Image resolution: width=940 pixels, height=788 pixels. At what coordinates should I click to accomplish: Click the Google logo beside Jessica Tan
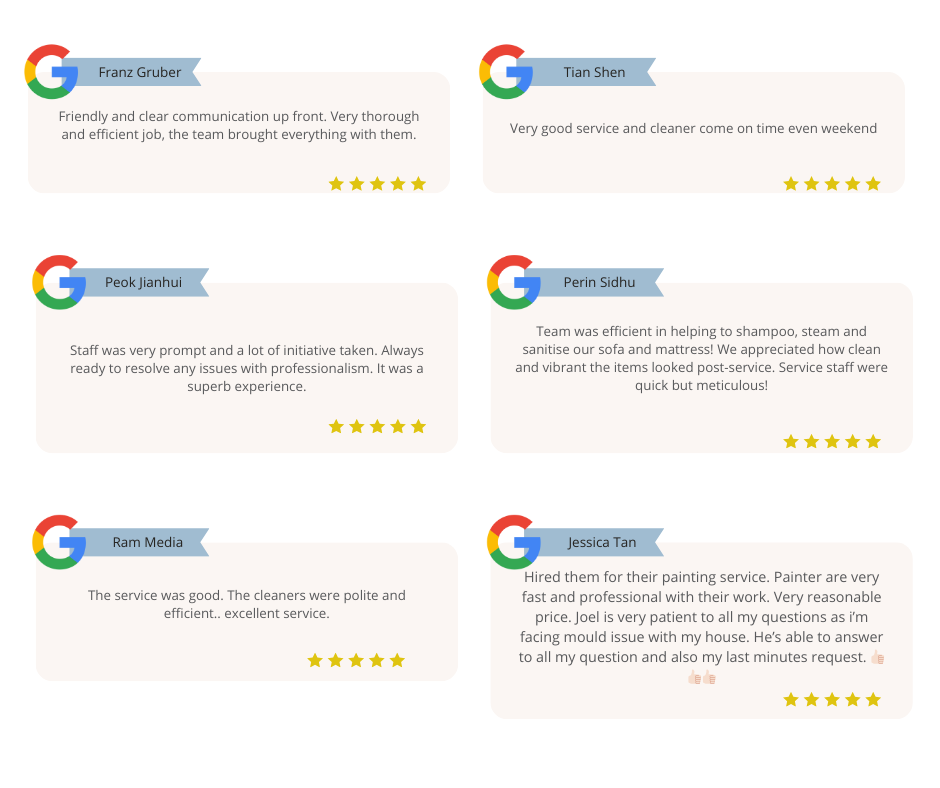click(x=515, y=543)
